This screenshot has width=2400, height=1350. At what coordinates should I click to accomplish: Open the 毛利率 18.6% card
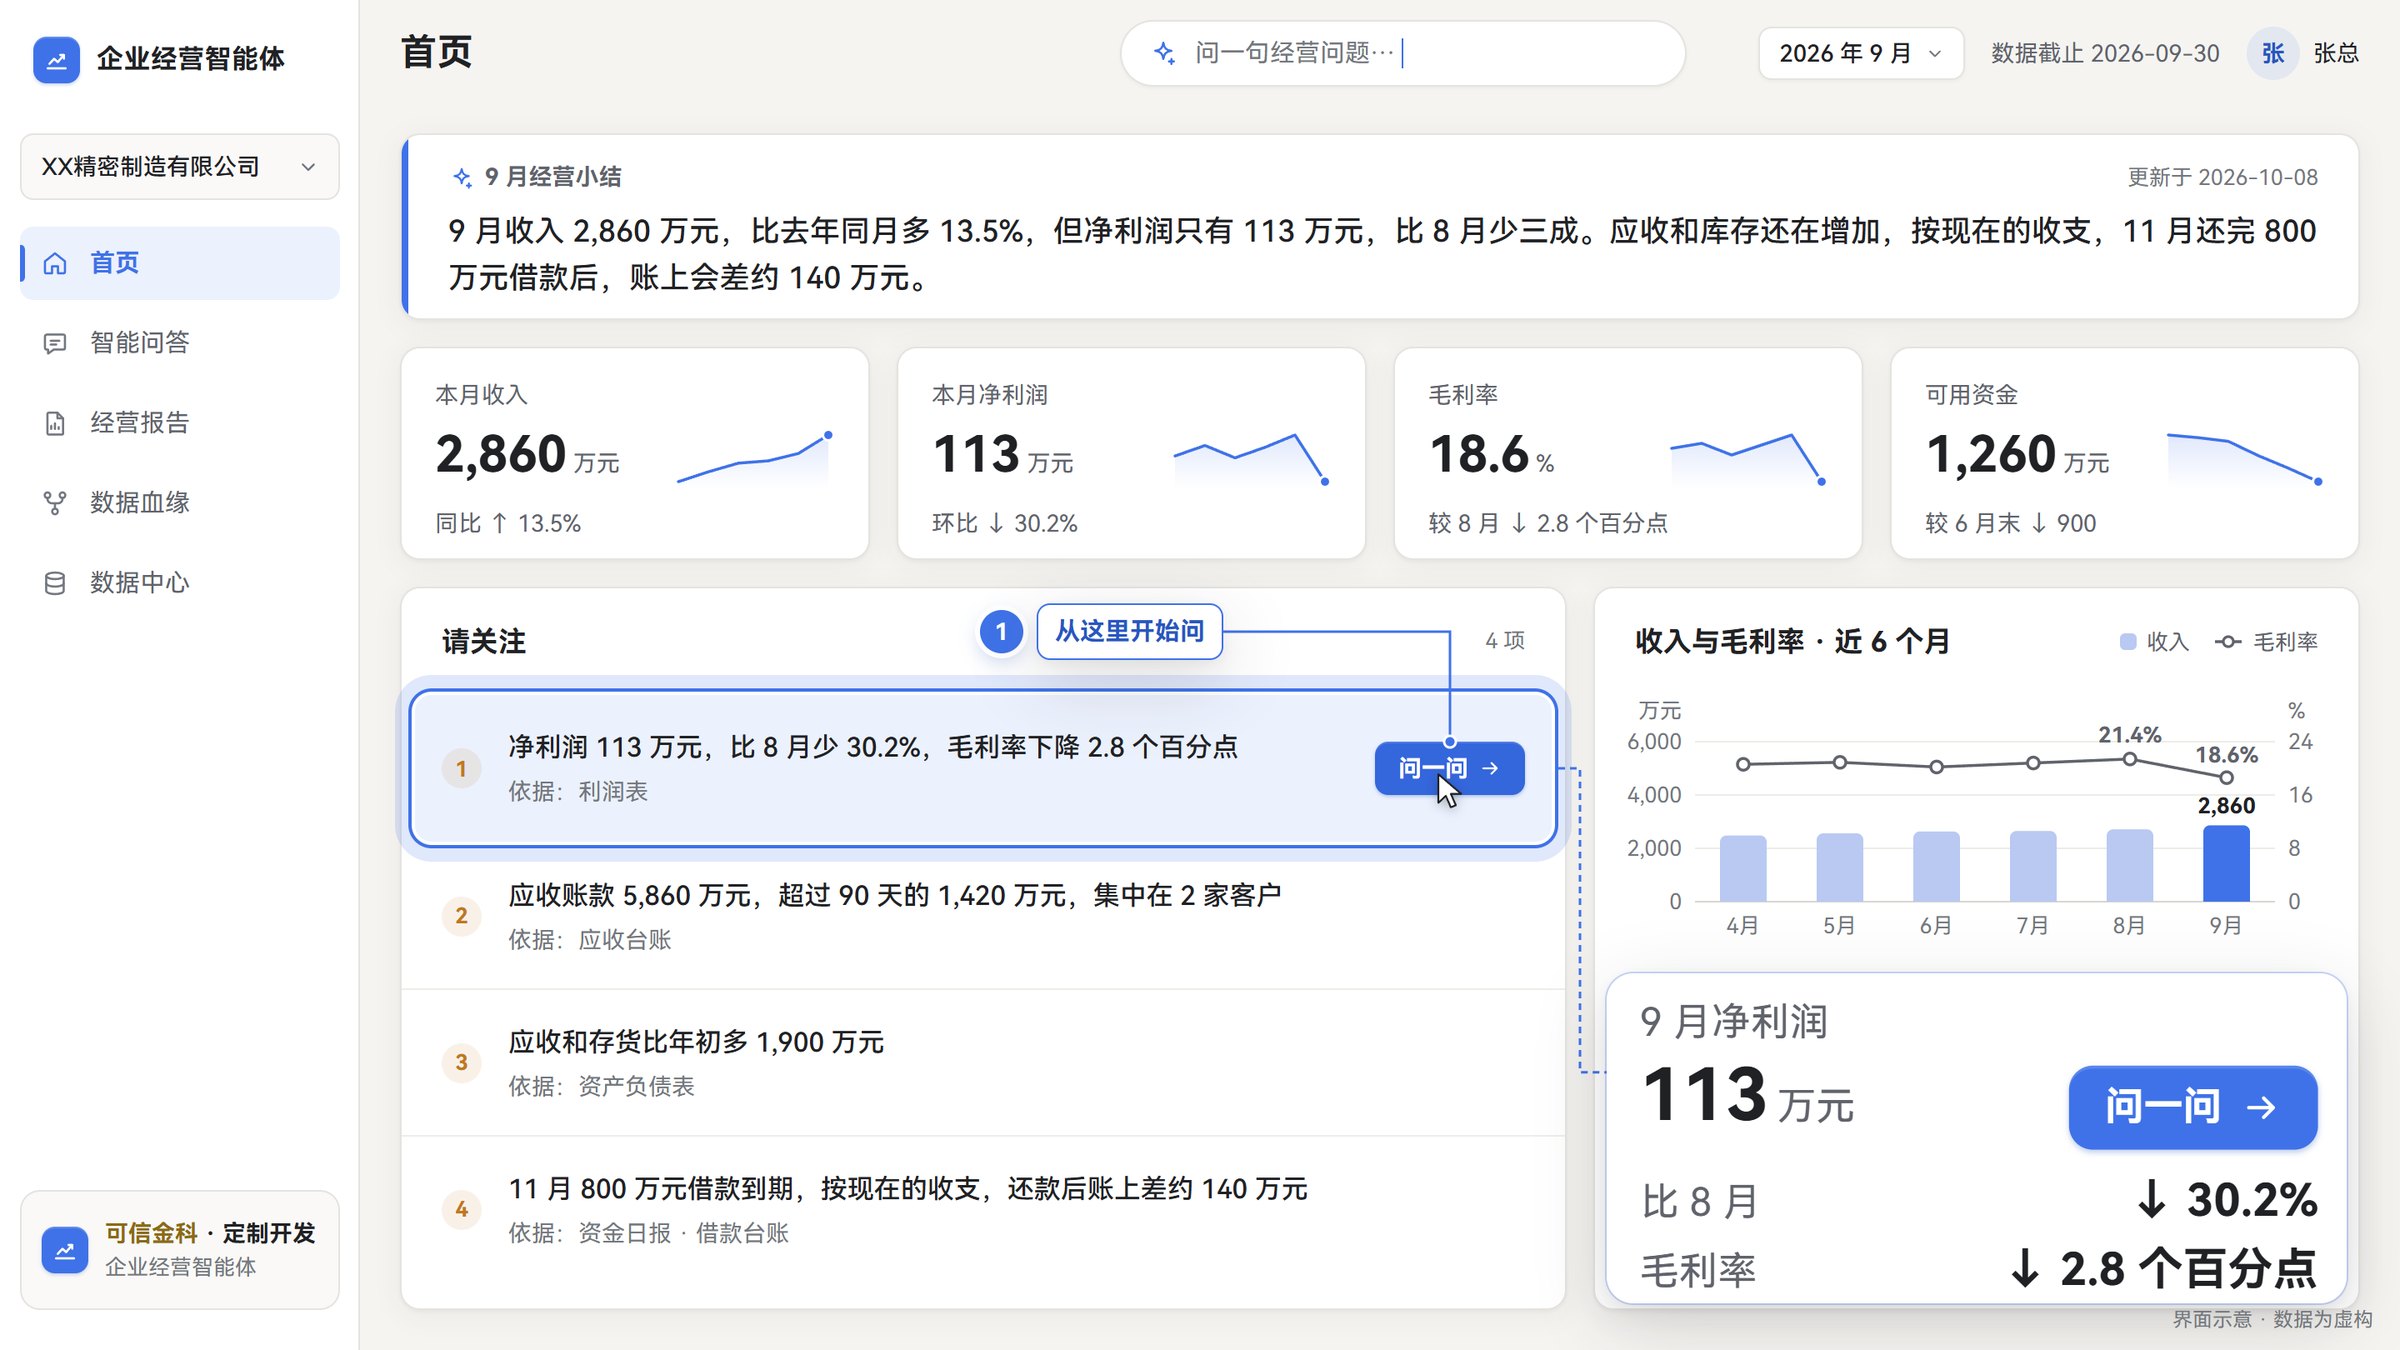(x=1628, y=453)
